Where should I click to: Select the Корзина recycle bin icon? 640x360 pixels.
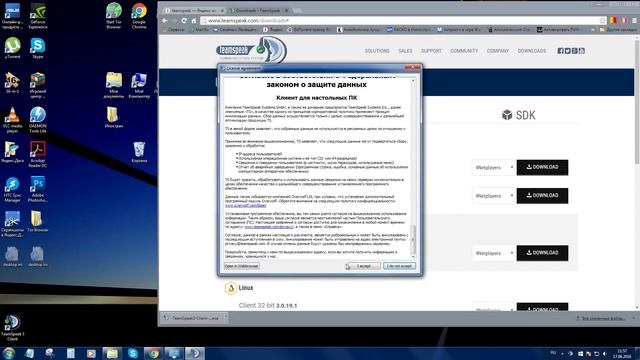coord(139,152)
